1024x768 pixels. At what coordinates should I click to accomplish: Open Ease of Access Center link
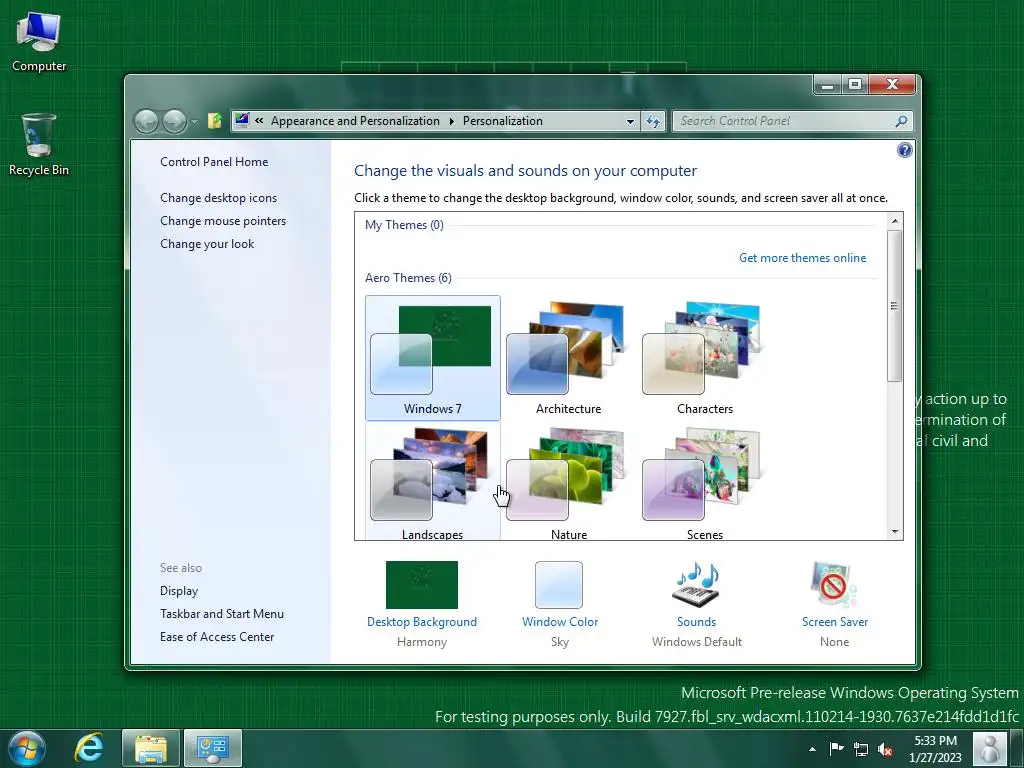(x=217, y=637)
